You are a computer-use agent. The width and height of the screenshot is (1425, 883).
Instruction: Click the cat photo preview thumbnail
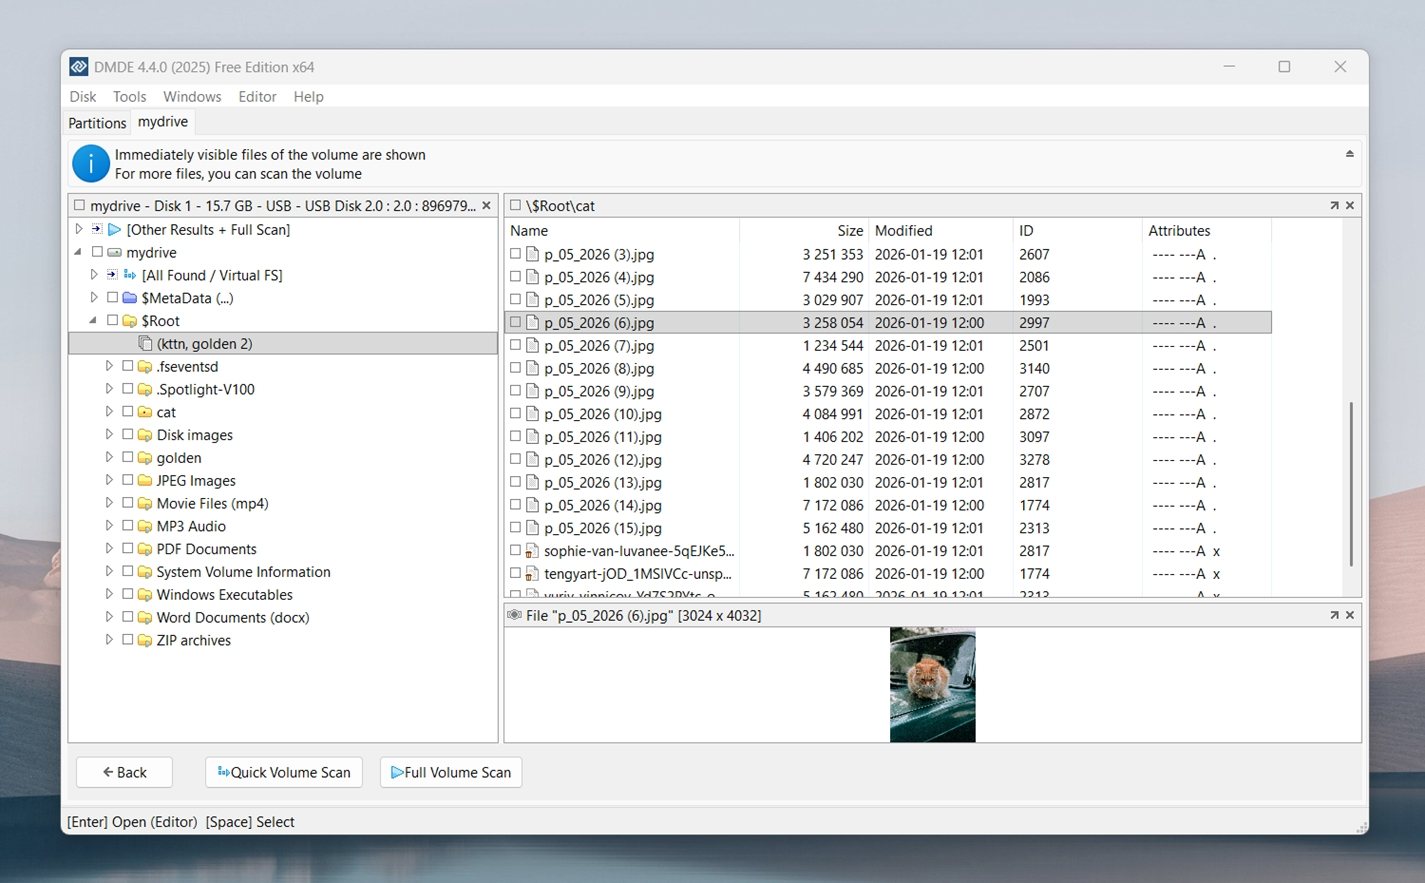[x=932, y=685]
